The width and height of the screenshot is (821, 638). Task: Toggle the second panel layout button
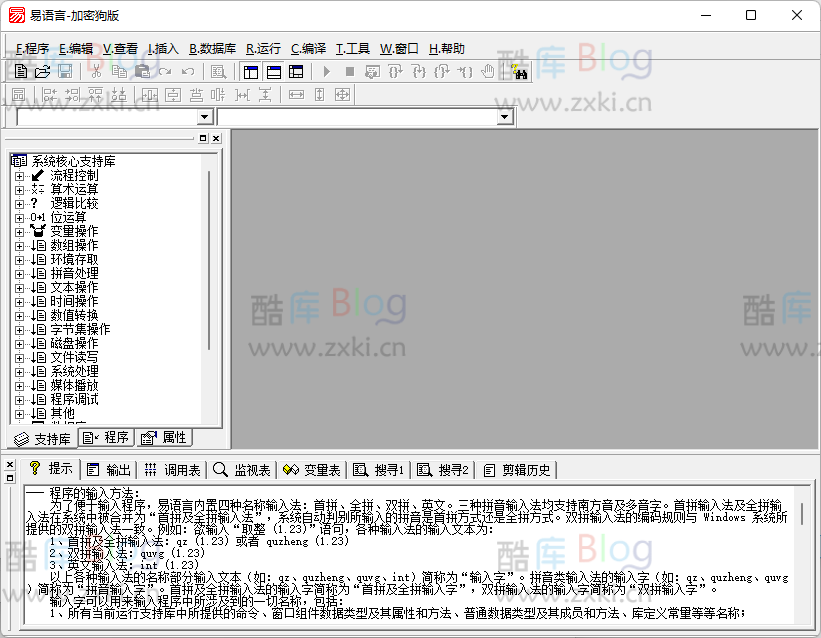click(x=273, y=72)
